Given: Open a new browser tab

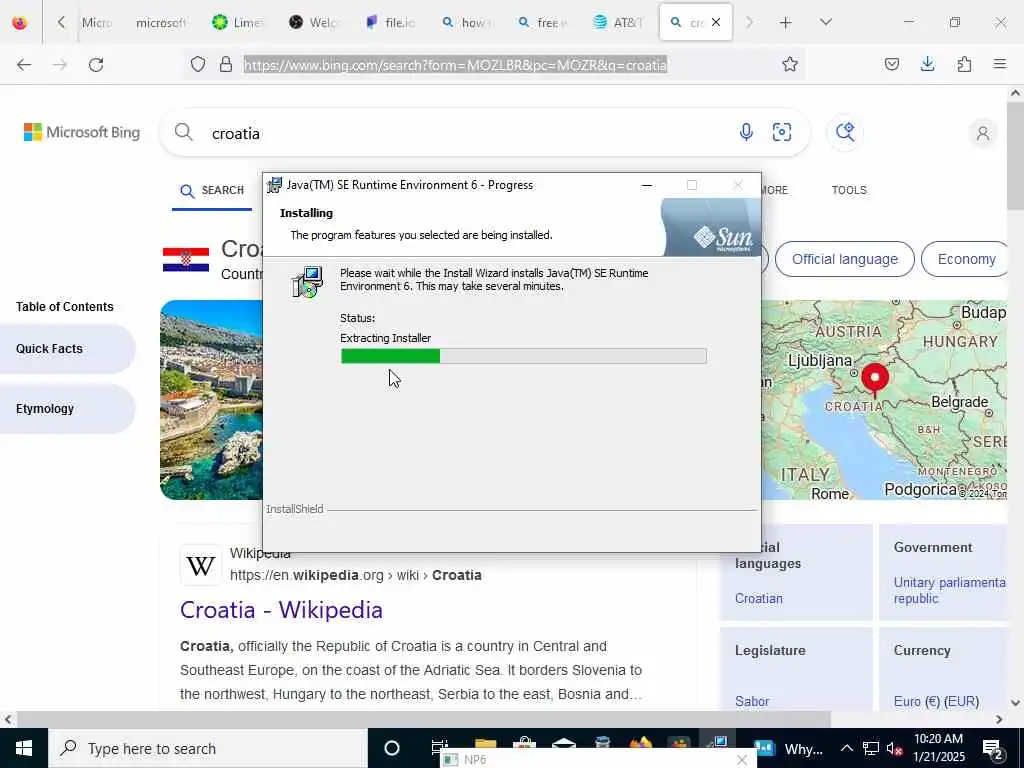Looking at the screenshot, I should click(786, 22).
